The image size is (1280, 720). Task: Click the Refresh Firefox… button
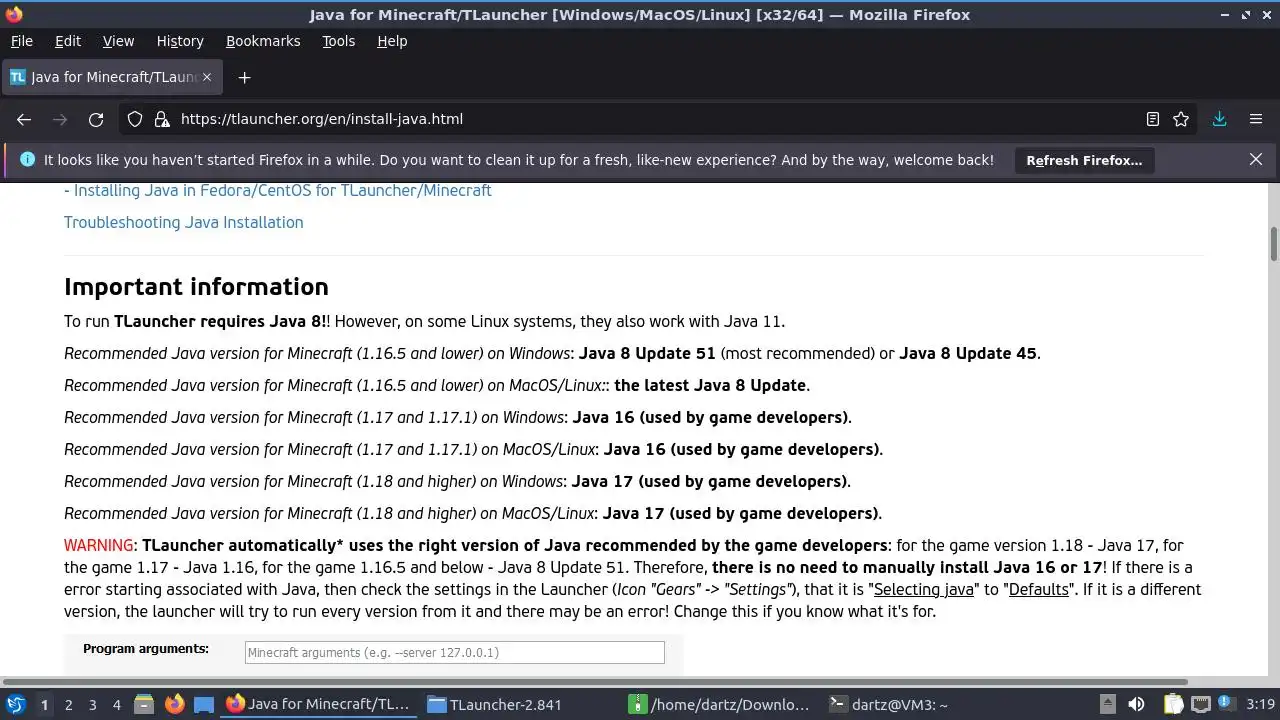(1084, 160)
